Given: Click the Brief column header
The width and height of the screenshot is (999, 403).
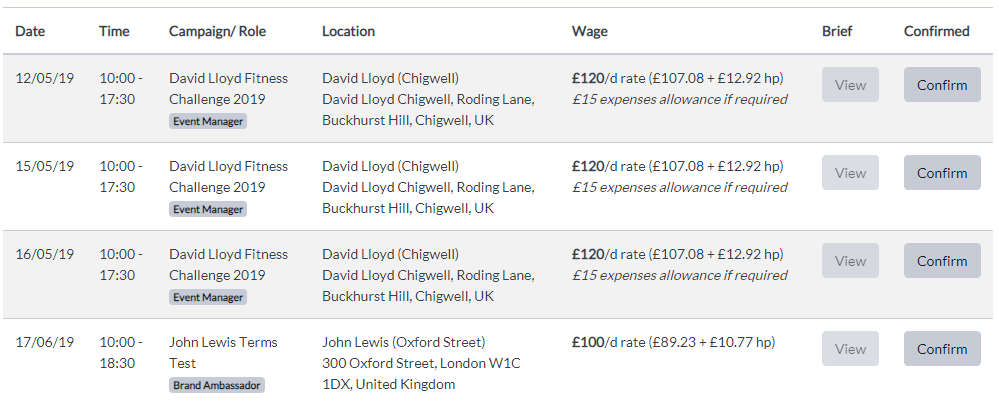Looking at the screenshot, I should [x=837, y=31].
